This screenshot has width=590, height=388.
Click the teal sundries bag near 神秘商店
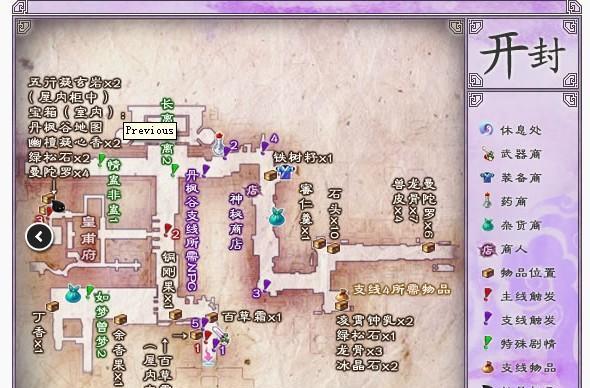click(277, 217)
